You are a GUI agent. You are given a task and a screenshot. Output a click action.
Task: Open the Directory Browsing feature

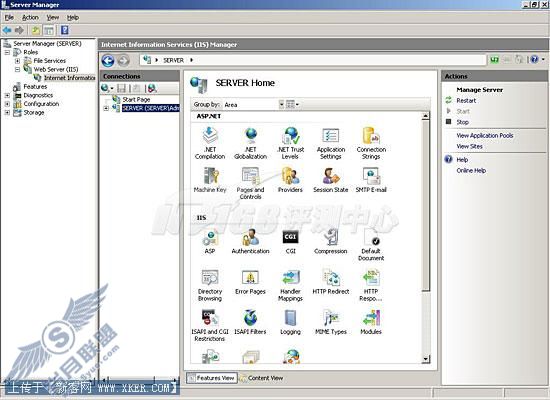tap(210, 285)
